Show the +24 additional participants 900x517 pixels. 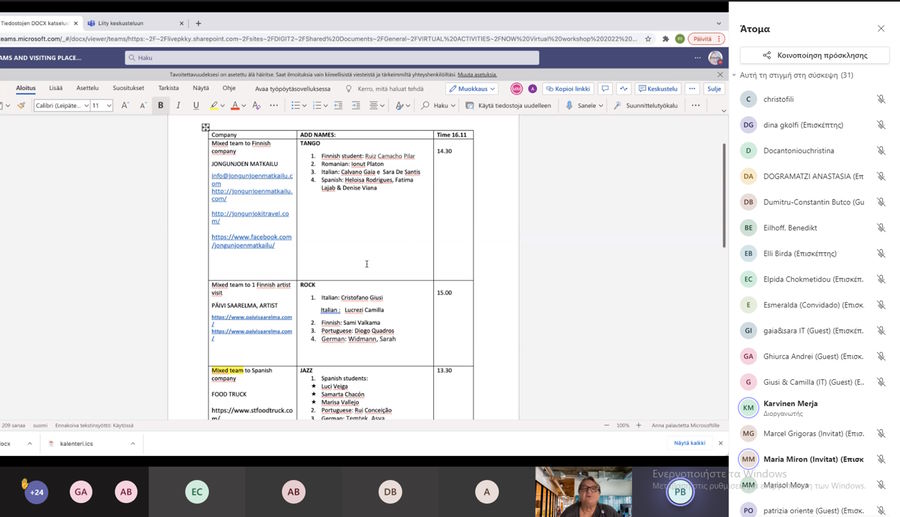click(36, 492)
